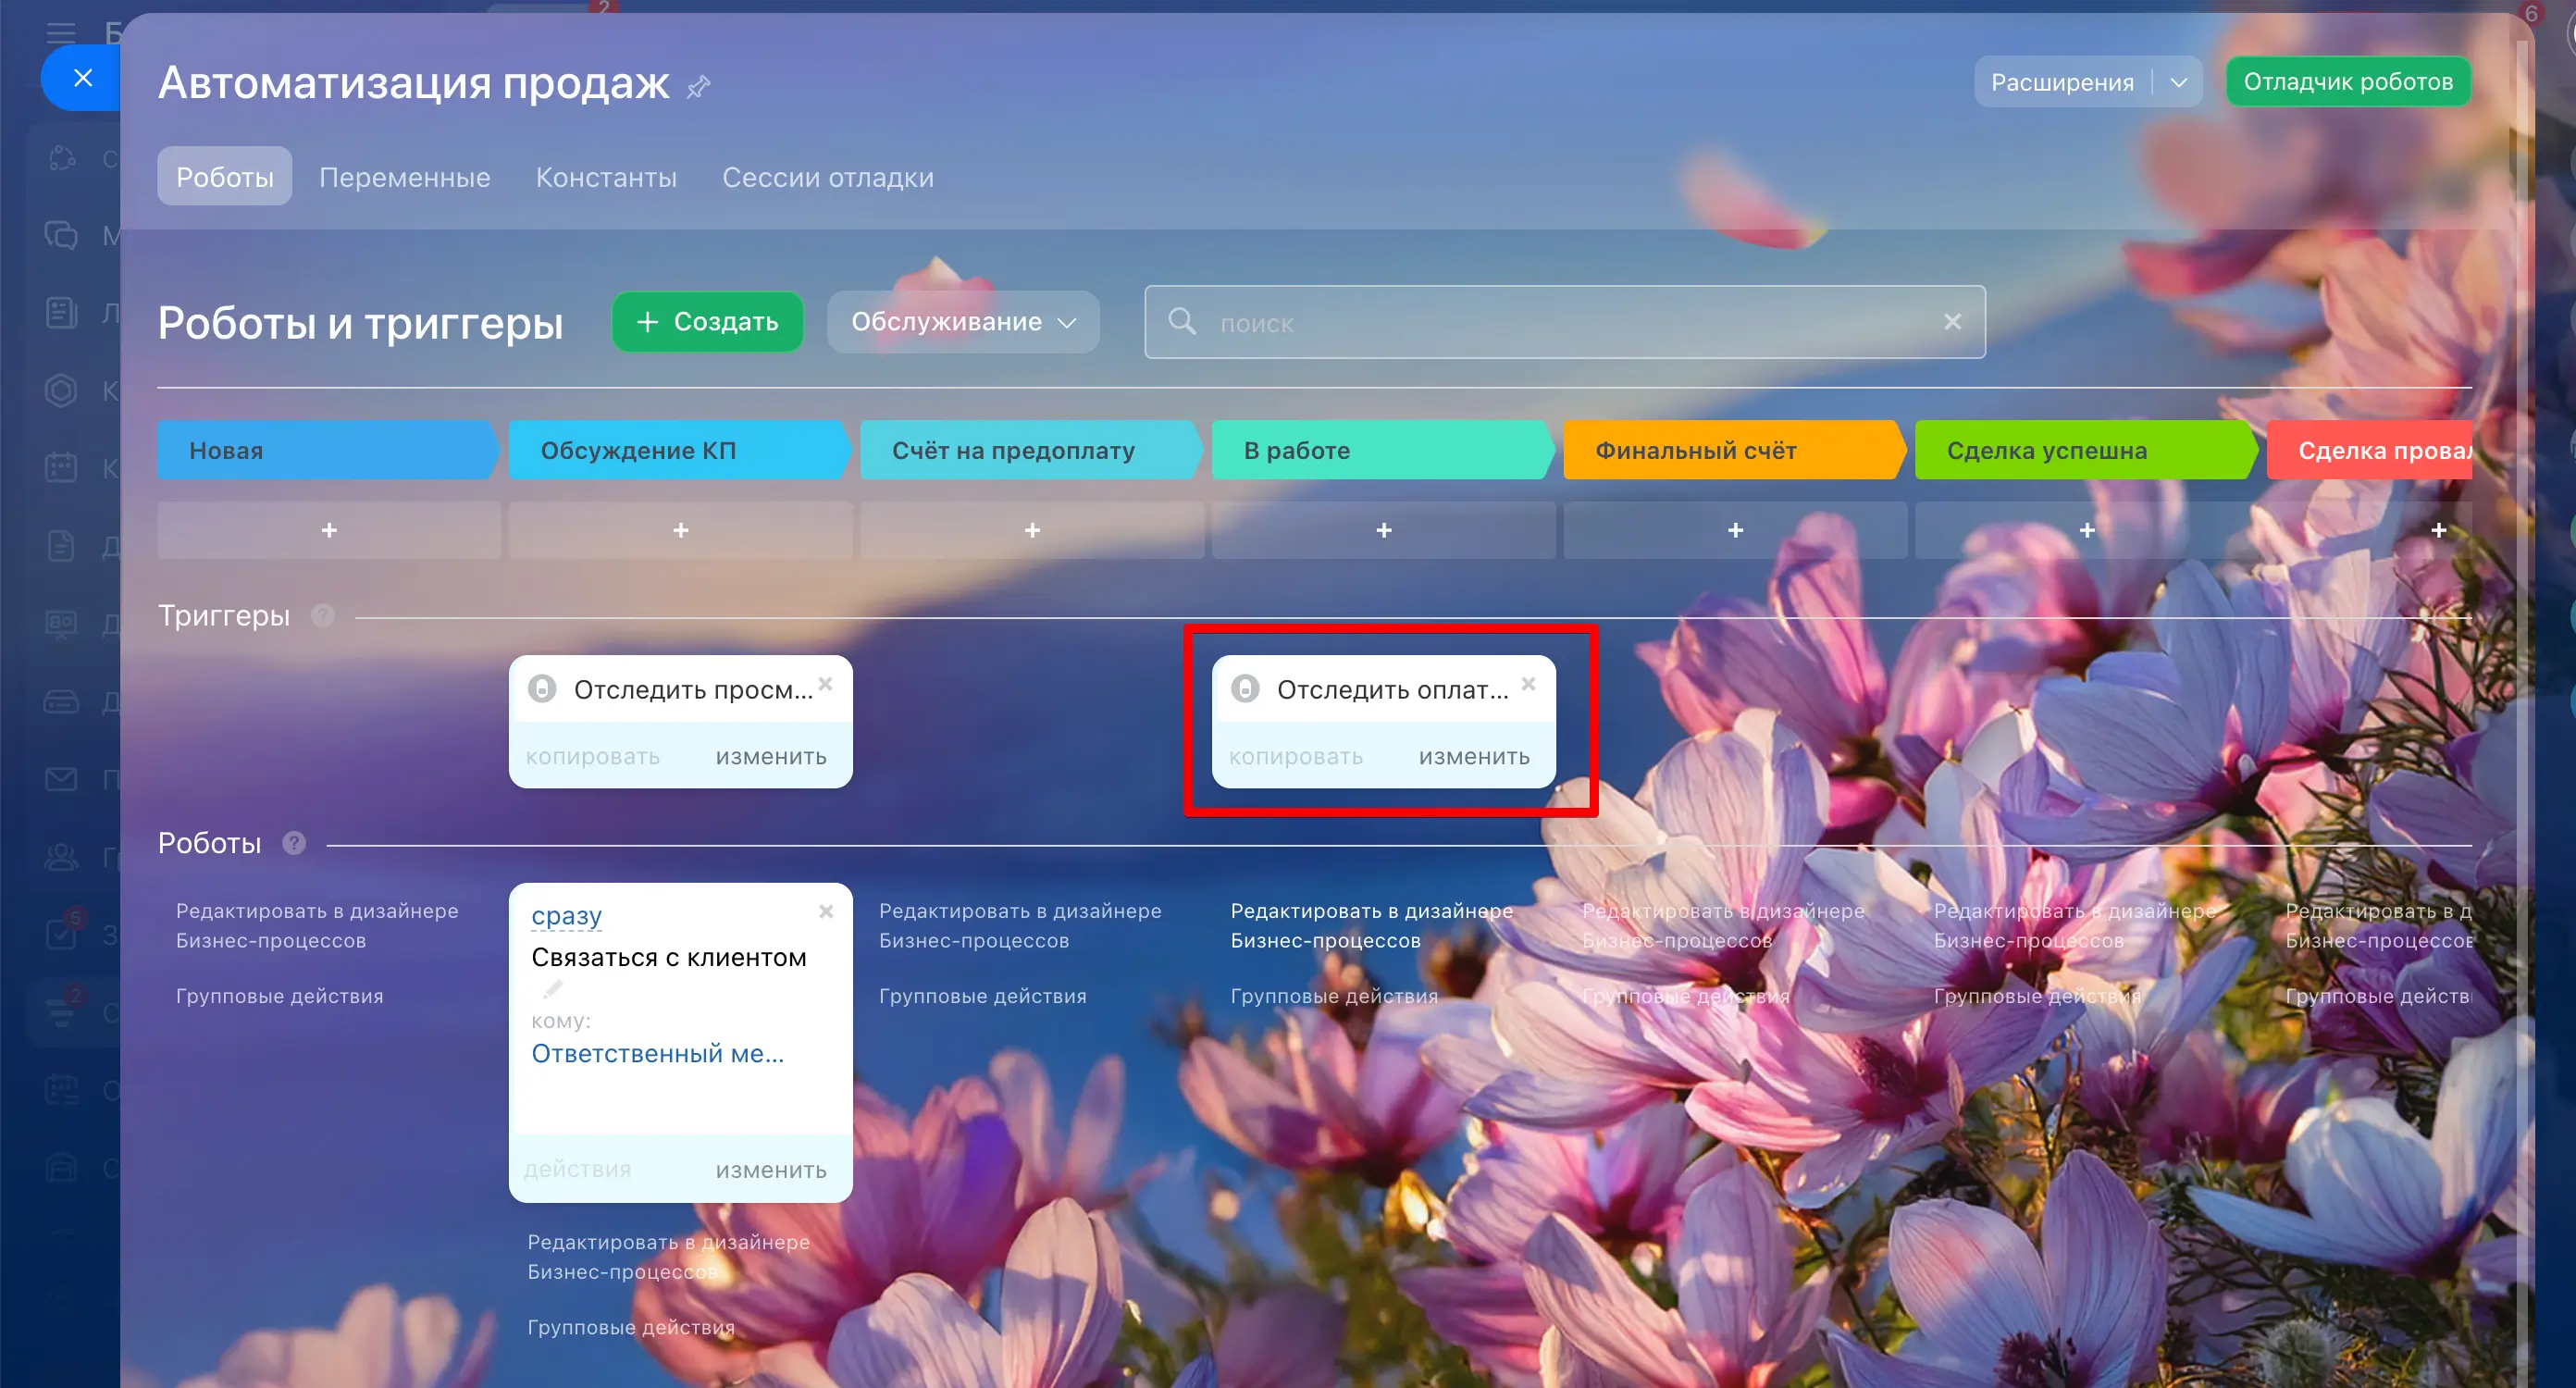Clear the search field with the X icon
This screenshot has width=2576, height=1388.
click(x=1952, y=321)
